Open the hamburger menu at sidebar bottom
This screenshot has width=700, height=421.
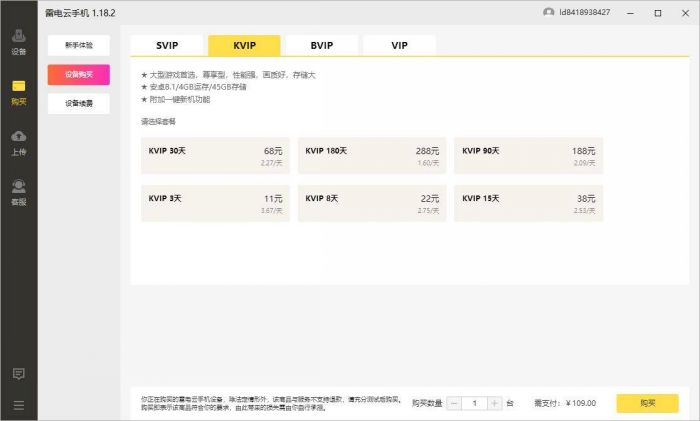[18, 405]
